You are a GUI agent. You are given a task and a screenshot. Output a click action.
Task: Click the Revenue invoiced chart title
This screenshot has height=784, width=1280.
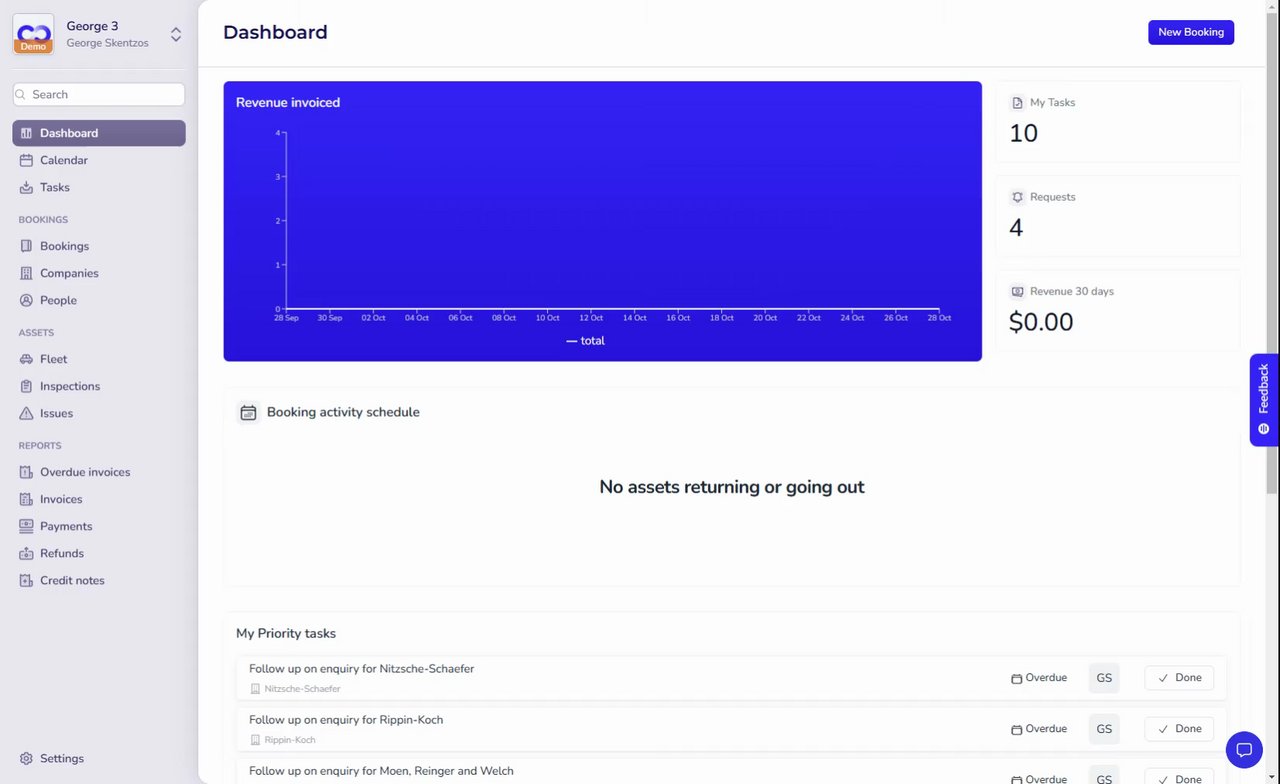288,102
